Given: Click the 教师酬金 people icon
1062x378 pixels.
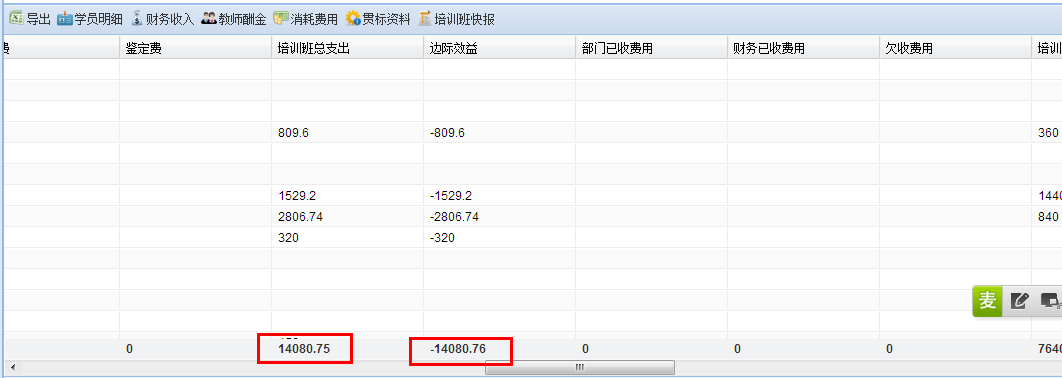Looking at the screenshot, I should click(x=209, y=18).
